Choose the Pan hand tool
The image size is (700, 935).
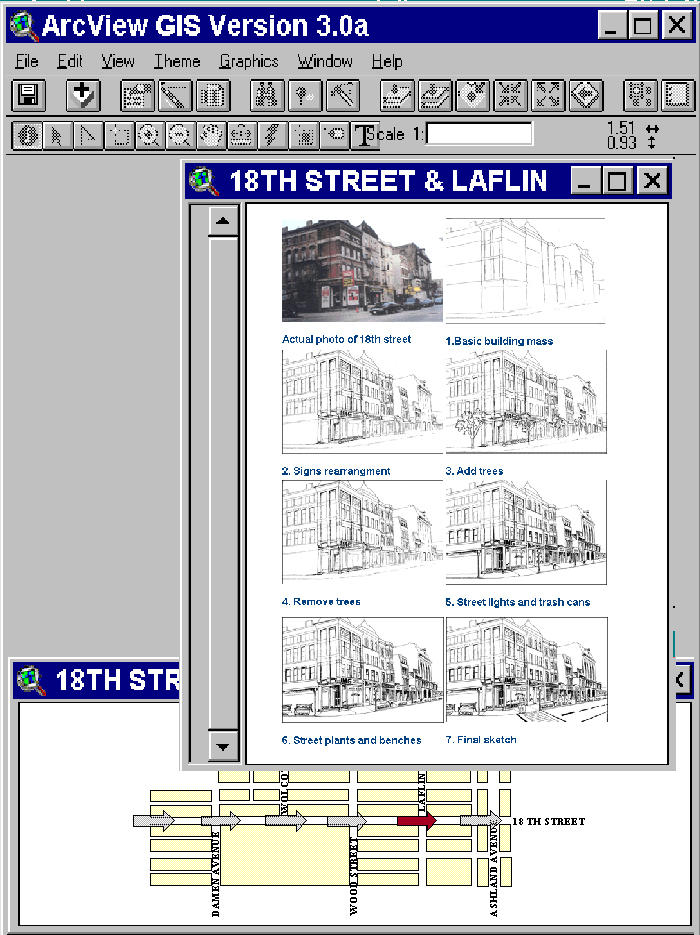pyautogui.click(x=211, y=135)
